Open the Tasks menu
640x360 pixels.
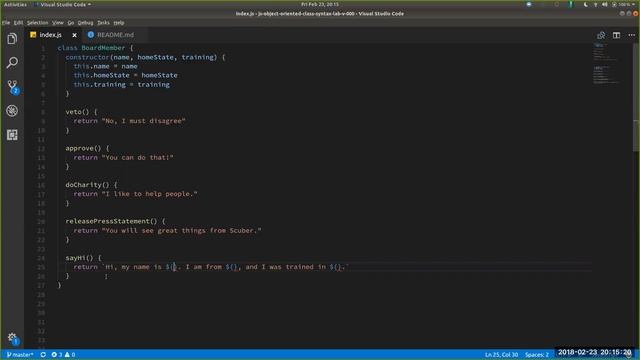[x=103, y=23]
